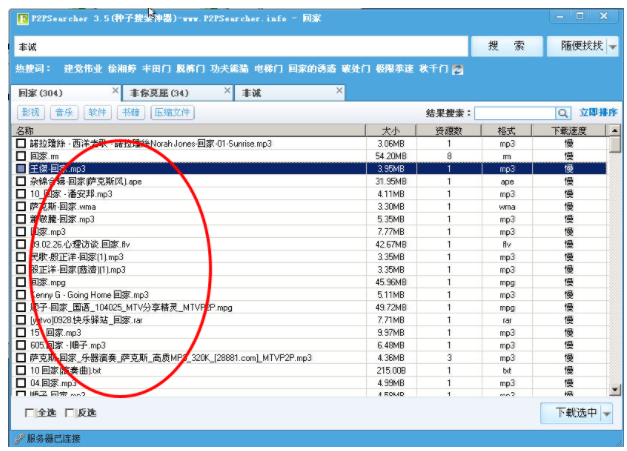Tick the 反选 invert selection checkbox
Image resolution: width=627 pixels, height=451 pixels.
(x=69, y=412)
